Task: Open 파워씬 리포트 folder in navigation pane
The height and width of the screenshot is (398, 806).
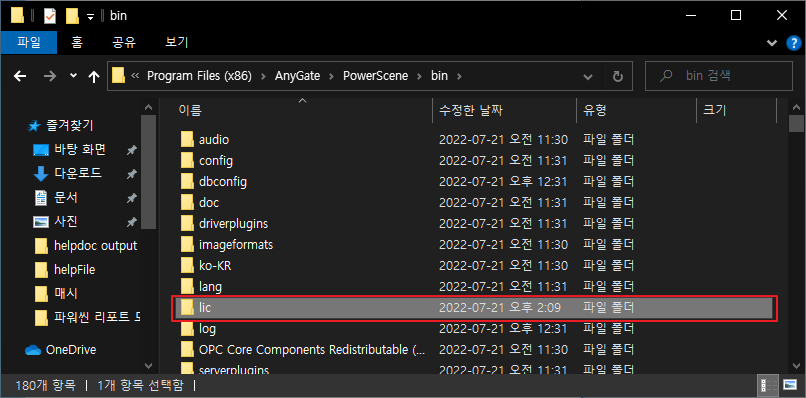Action: [x=97, y=317]
